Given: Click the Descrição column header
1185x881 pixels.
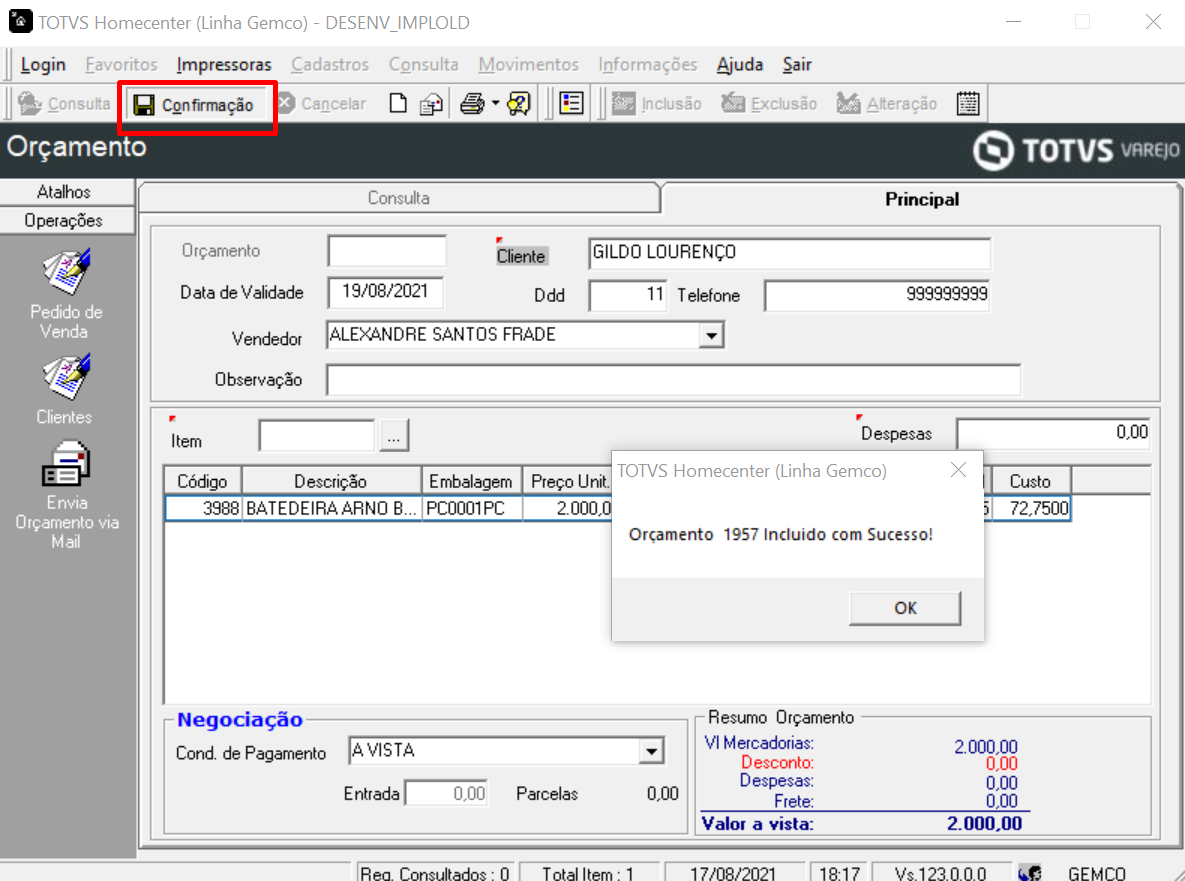Looking at the screenshot, I should pos(331,481).
